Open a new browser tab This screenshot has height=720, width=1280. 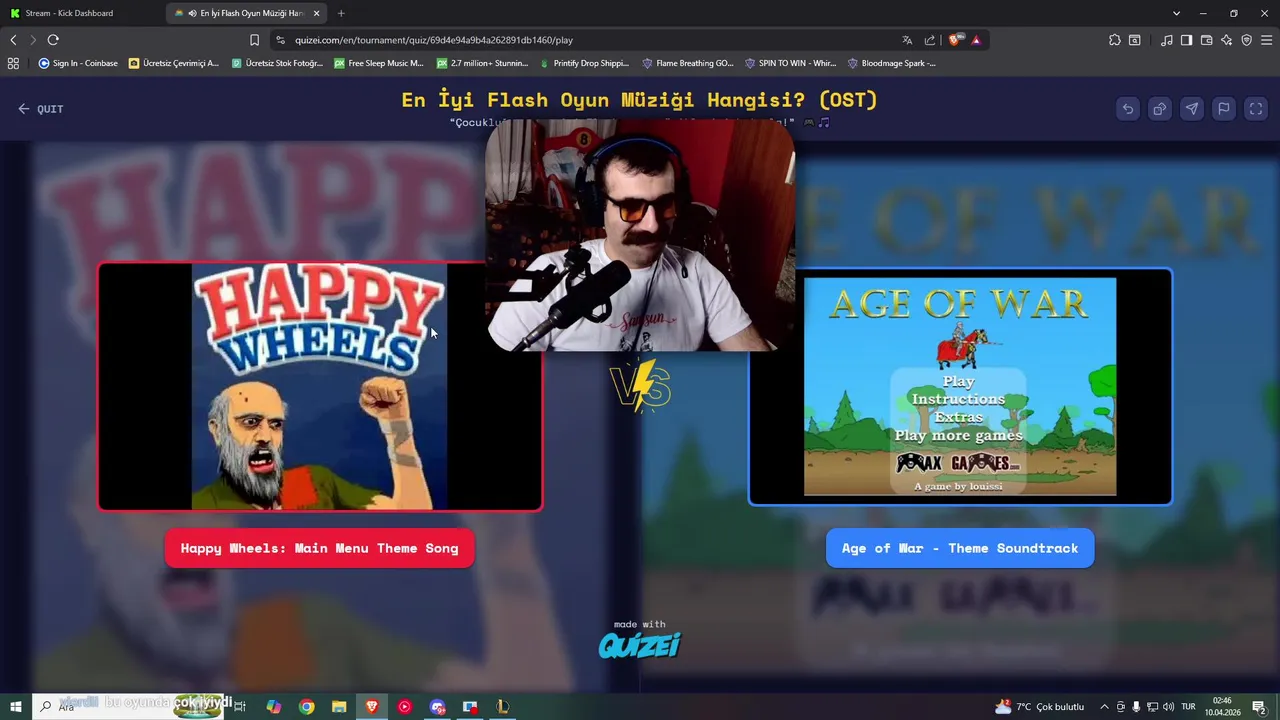341,13
